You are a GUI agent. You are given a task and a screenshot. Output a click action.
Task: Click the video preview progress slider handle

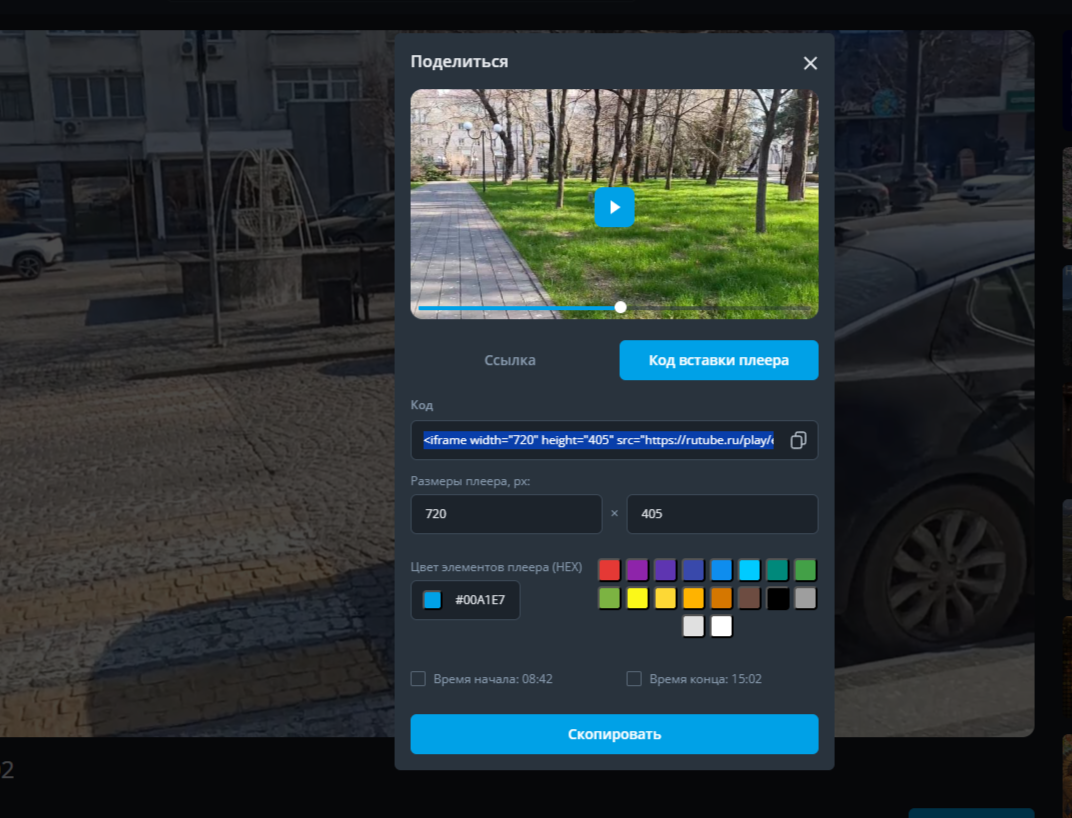tap(620, 307)
